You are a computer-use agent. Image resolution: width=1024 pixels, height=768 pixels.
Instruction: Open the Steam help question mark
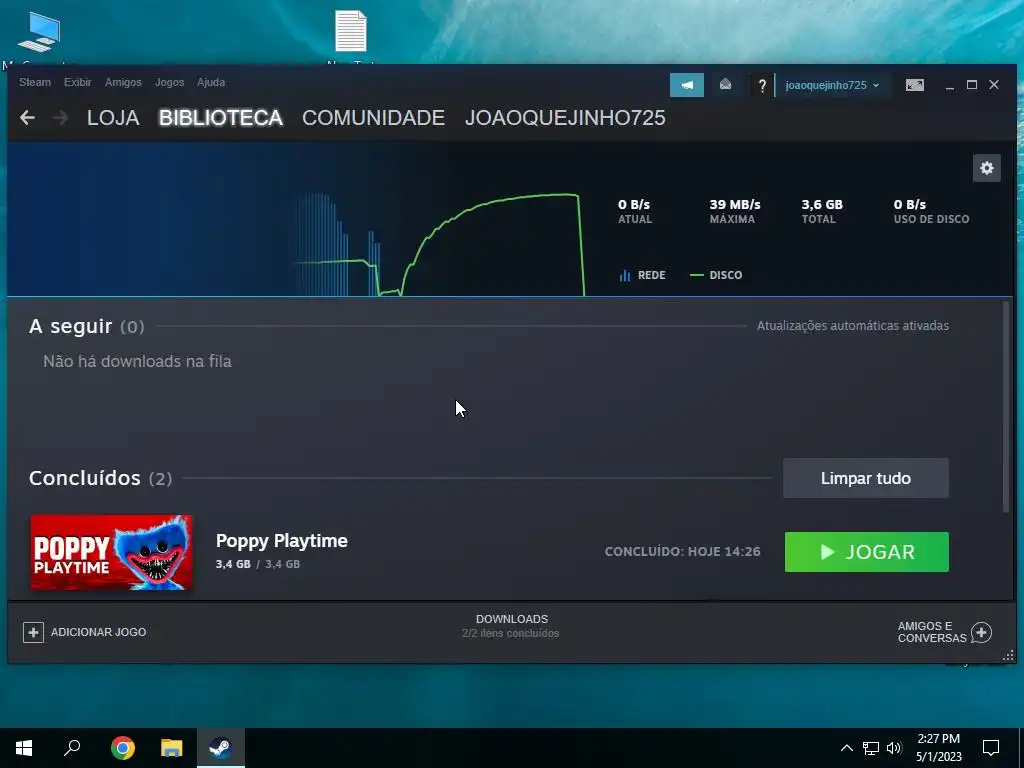[x=761, y=85]
